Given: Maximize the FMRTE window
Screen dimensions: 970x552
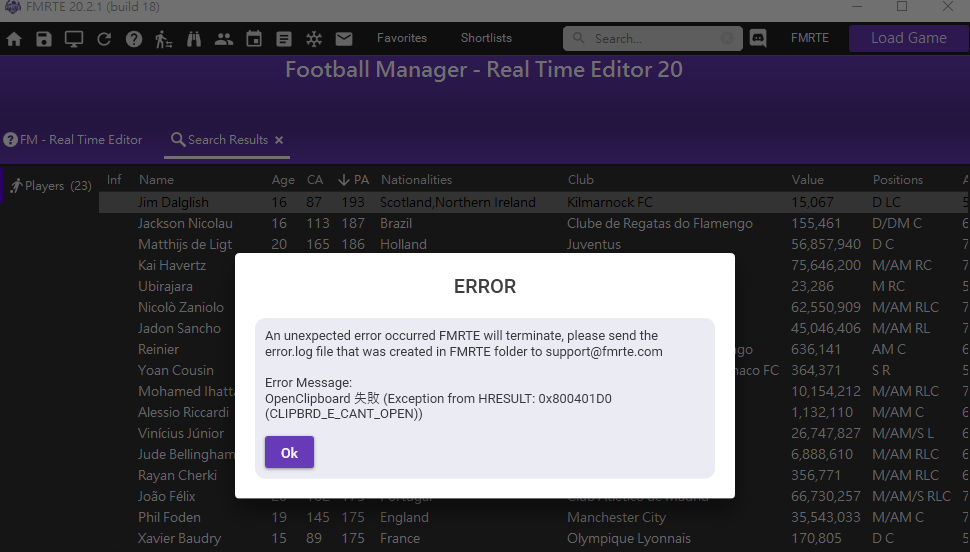Looking at the screenshot, I should (902, 6).
